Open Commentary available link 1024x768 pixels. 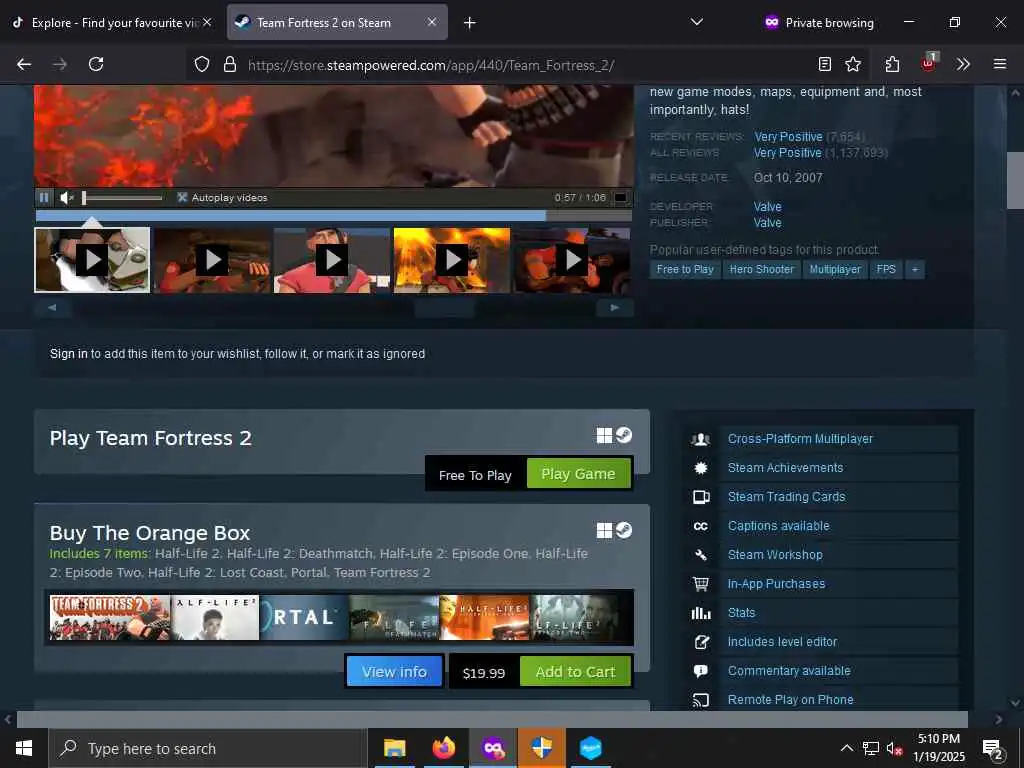(x=789, y=671)
